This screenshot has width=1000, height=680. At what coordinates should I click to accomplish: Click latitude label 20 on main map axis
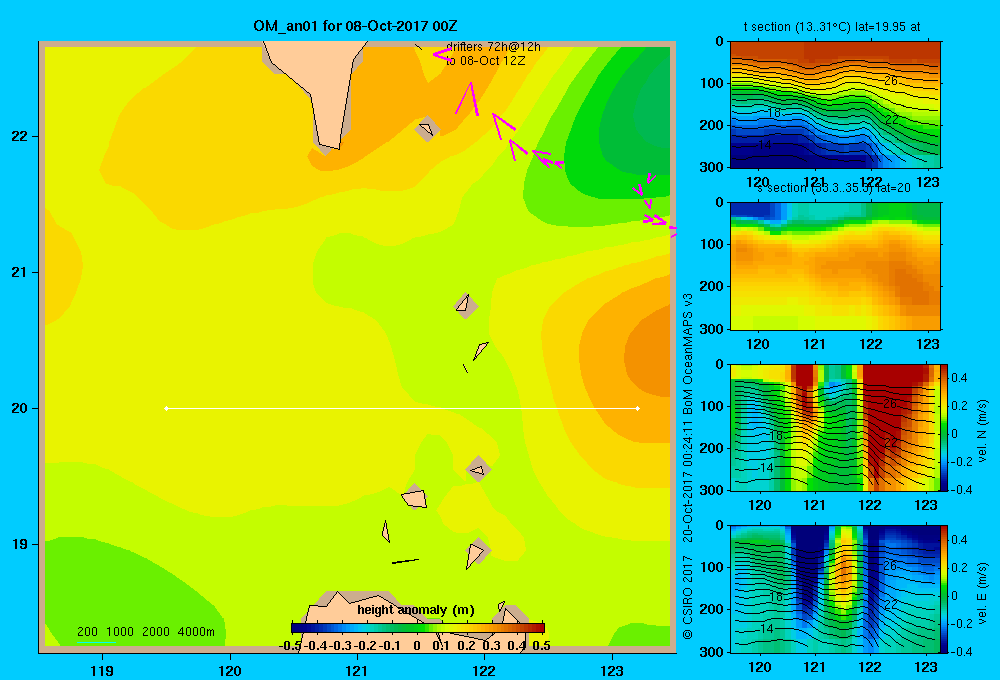[x=20, y=408]
